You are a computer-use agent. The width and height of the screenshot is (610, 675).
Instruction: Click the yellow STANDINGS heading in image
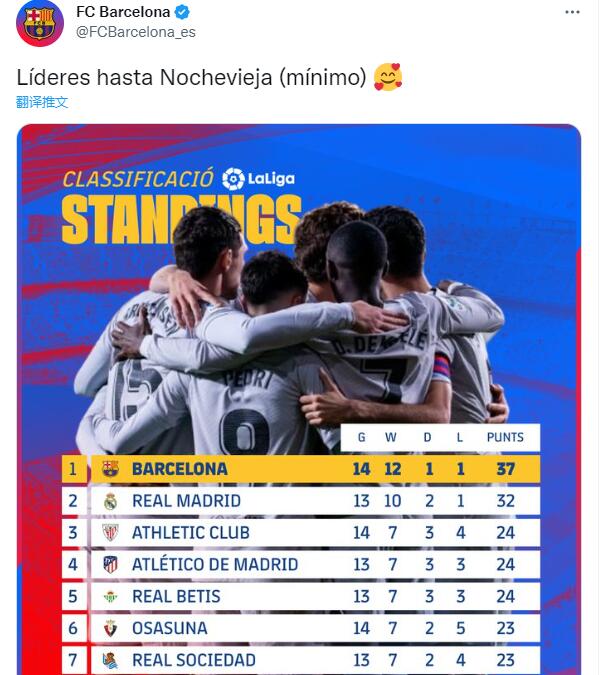181,220
